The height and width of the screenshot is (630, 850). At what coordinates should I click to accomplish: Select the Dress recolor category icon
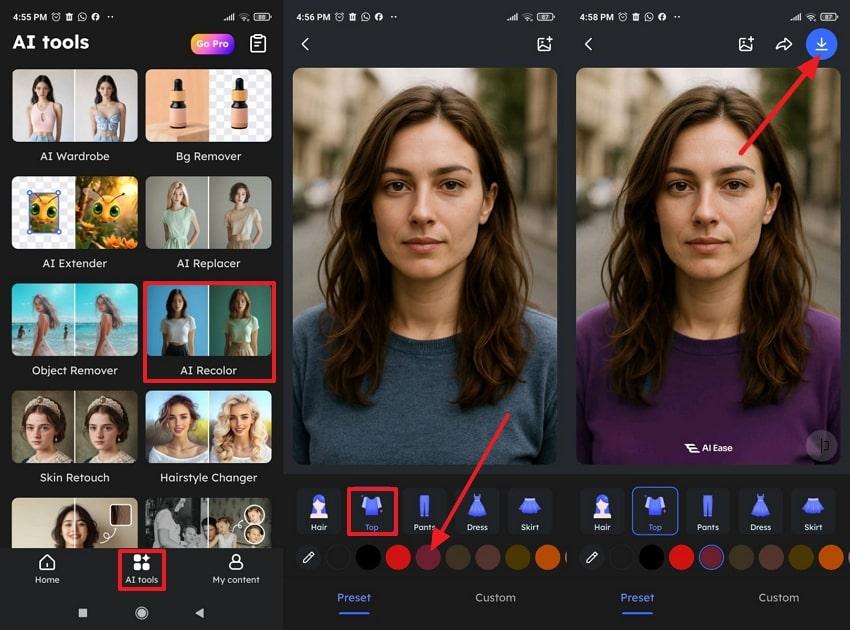click(477, 510)
